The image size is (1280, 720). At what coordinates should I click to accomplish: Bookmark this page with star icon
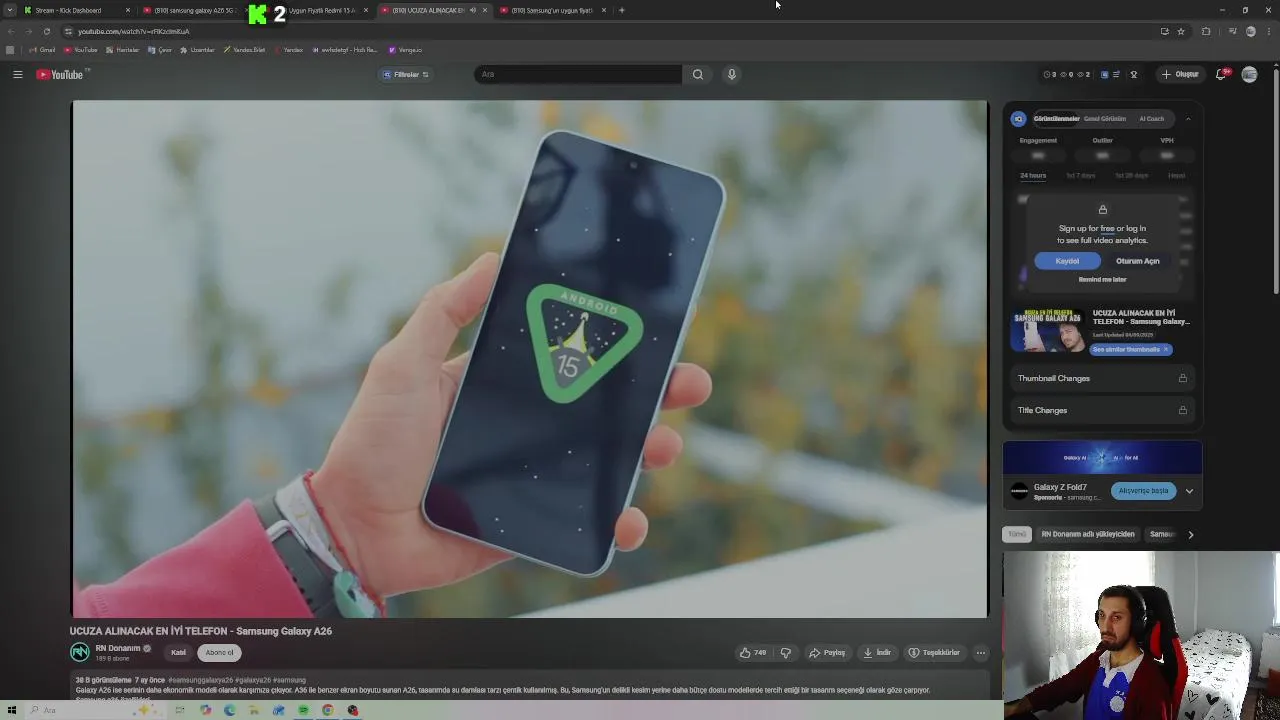coord(1181,31)
